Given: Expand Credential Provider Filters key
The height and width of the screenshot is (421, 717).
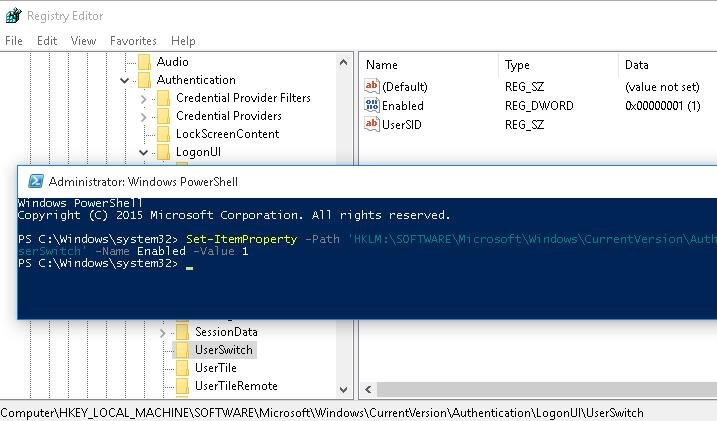Looking at the screenshot, I should point(144,99).
